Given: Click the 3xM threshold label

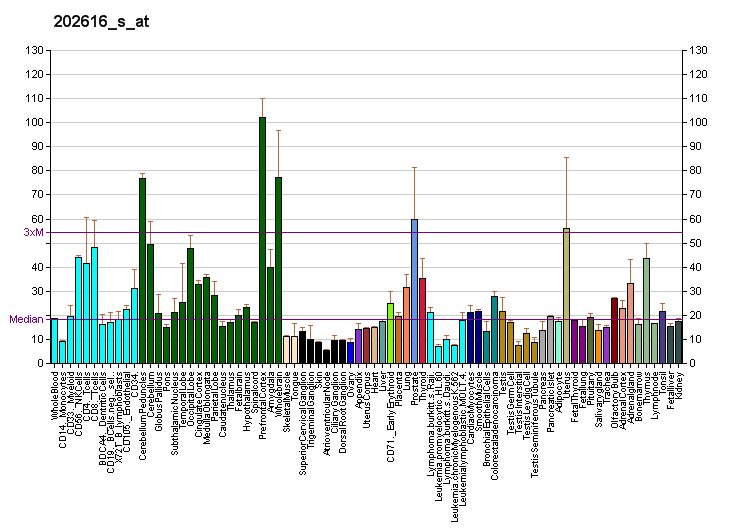Looking at the screenshot, I should click(x=33, y=232).
